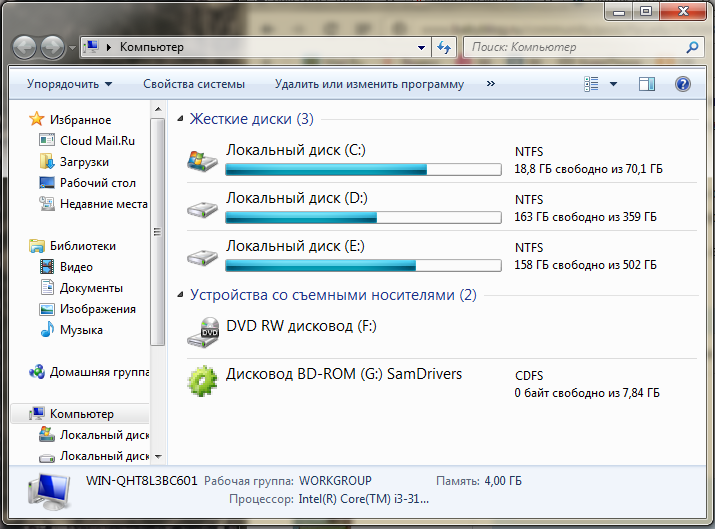Click the DVD RW дисковод (F:) label
Viewport: 715px width, 529px height.
[301, 326]
